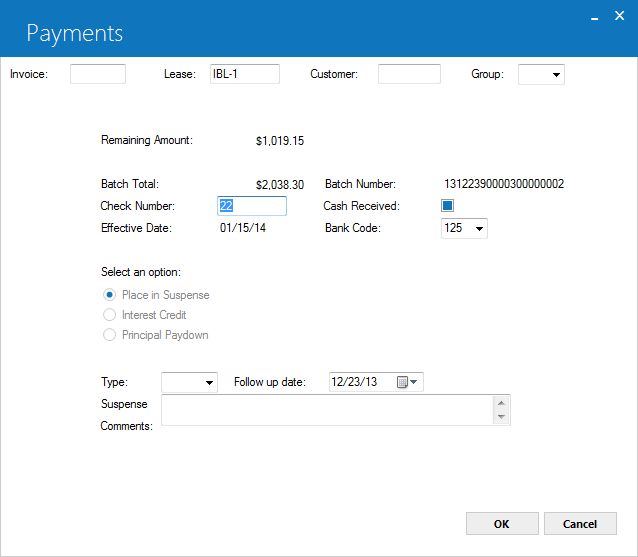Image resolution: width=638 pixels, height=557 pixels.
Task: Minimize the Payments window
Action: (x=594, y=17)
